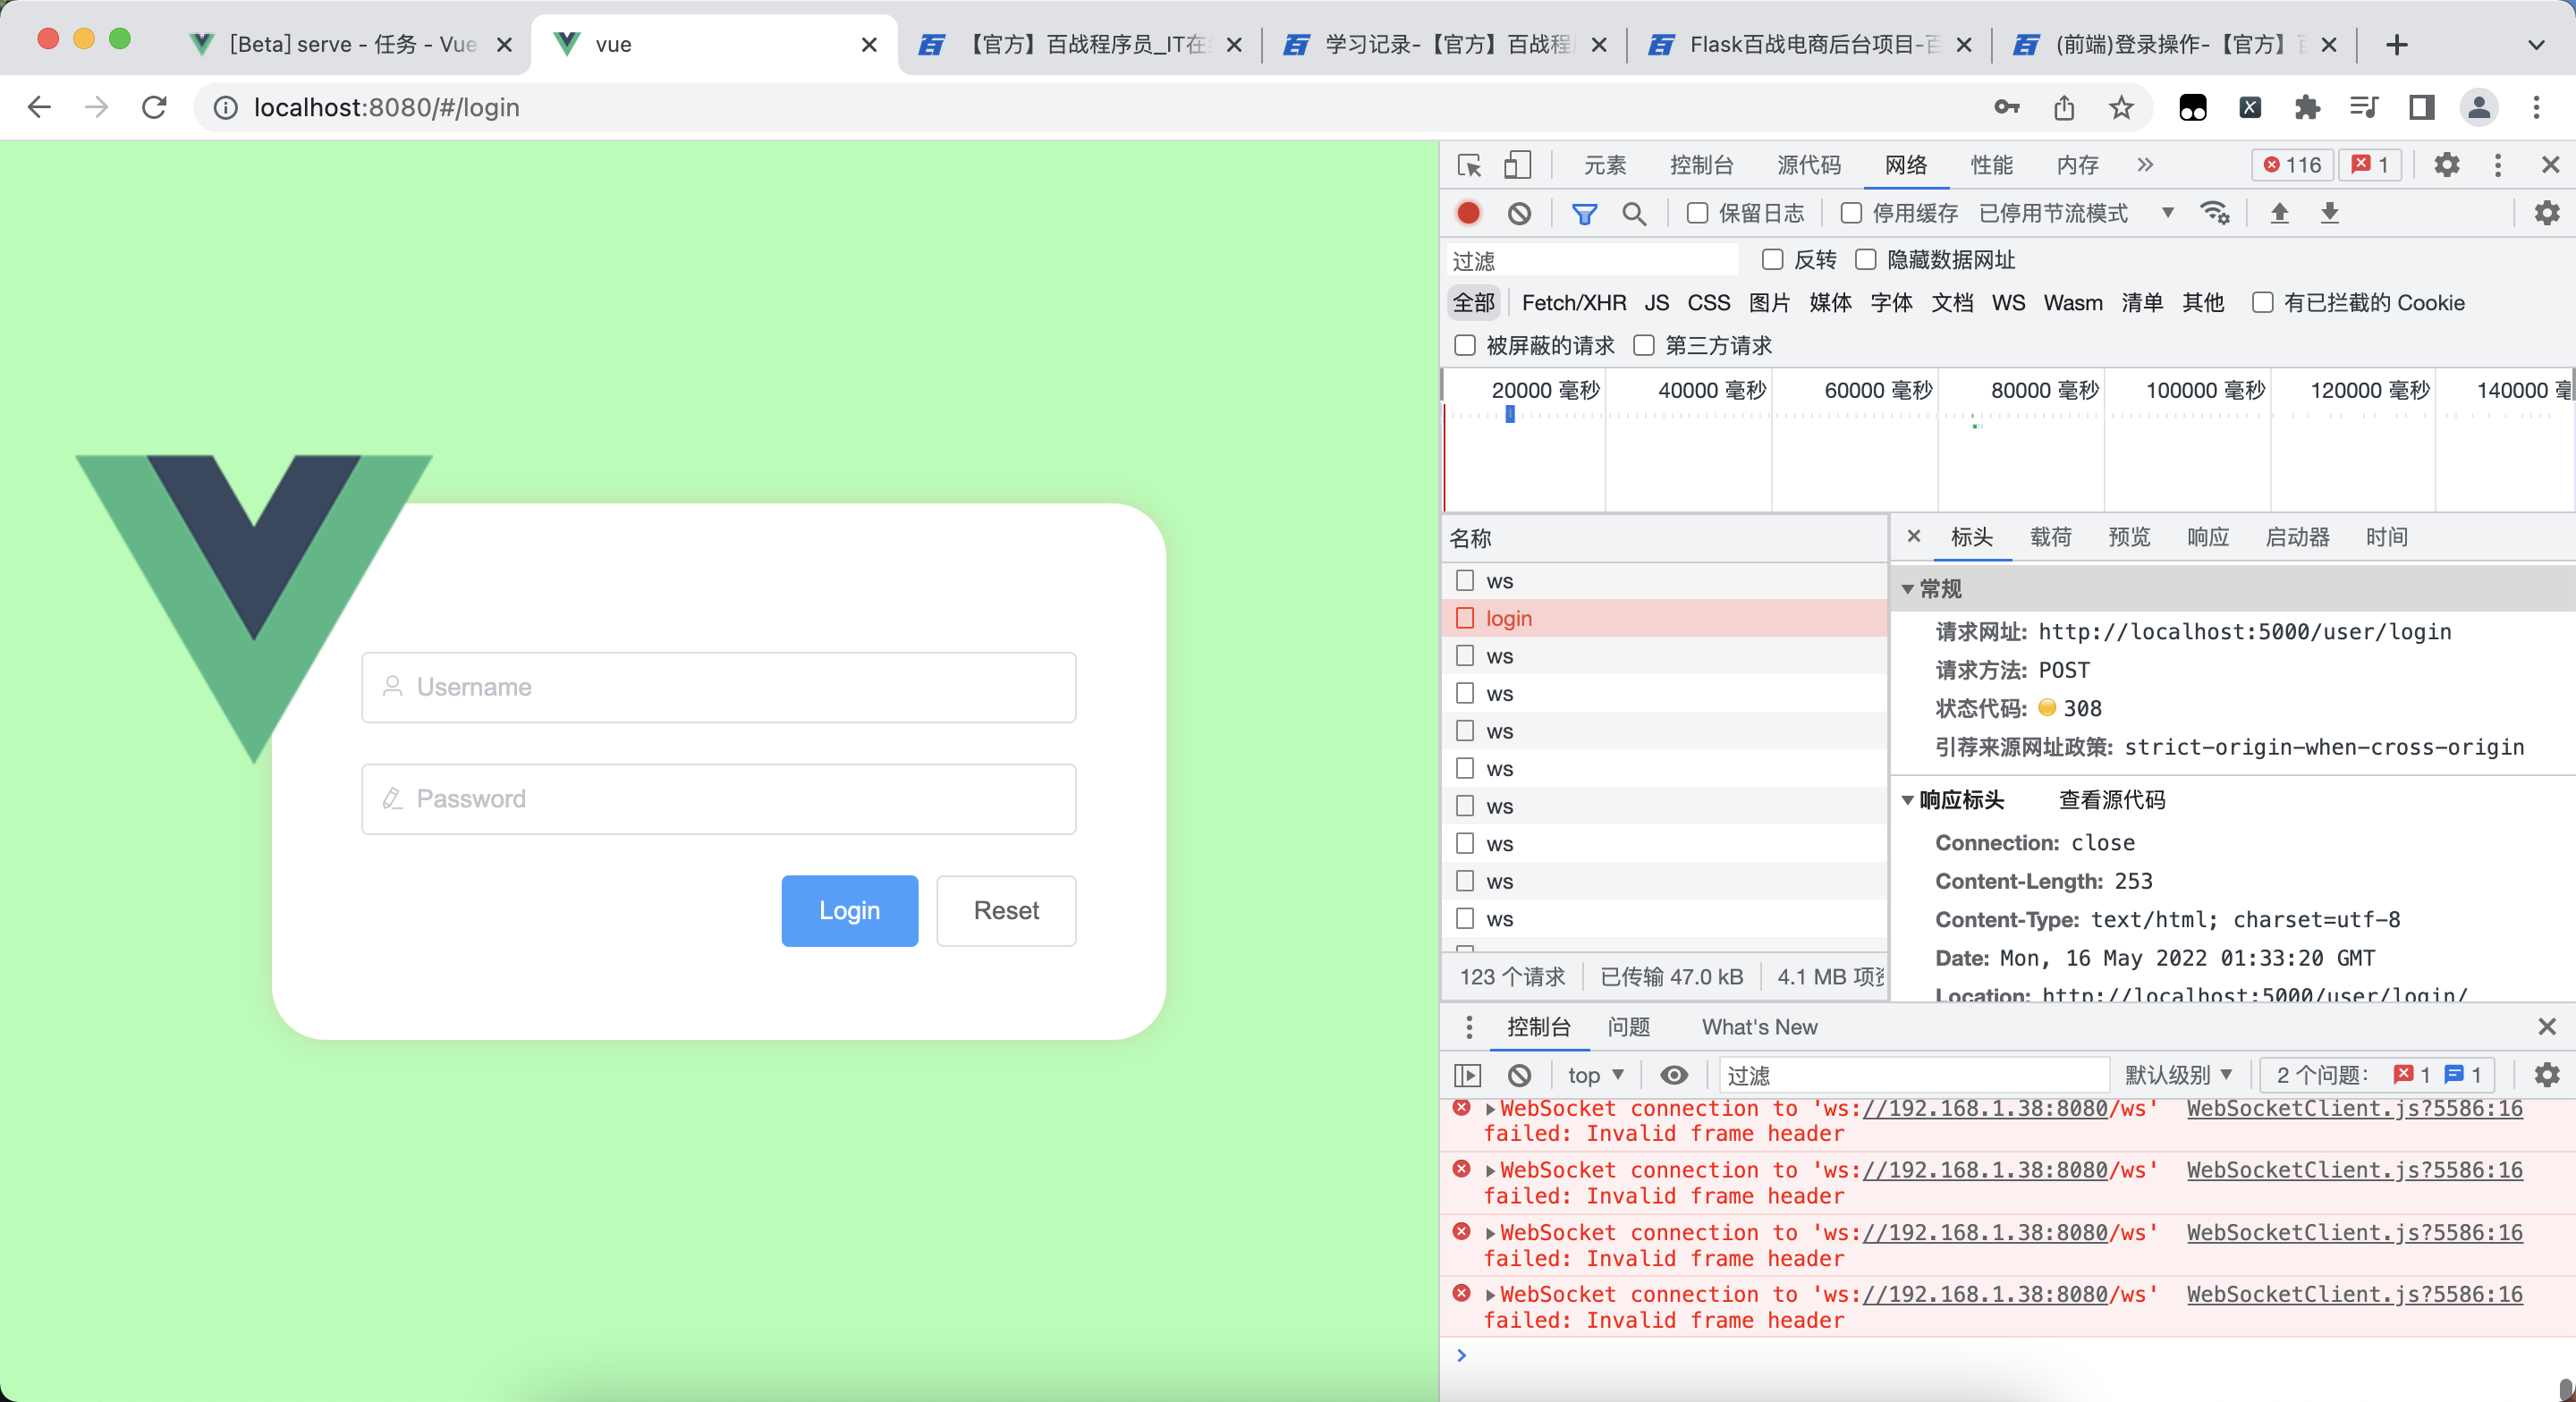Stop recording network log
2576x1402 pixels.
click(x=1468, y=213)
